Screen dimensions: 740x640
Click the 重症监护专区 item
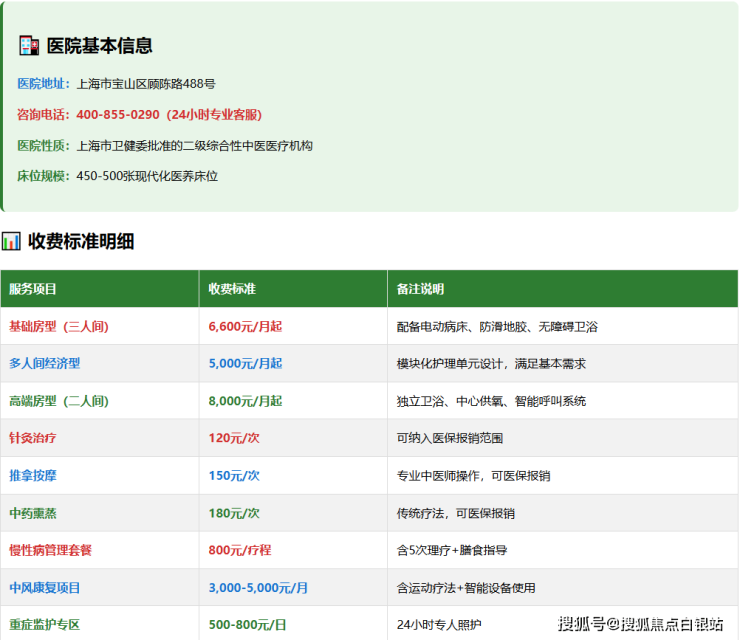tap(44, 625)
